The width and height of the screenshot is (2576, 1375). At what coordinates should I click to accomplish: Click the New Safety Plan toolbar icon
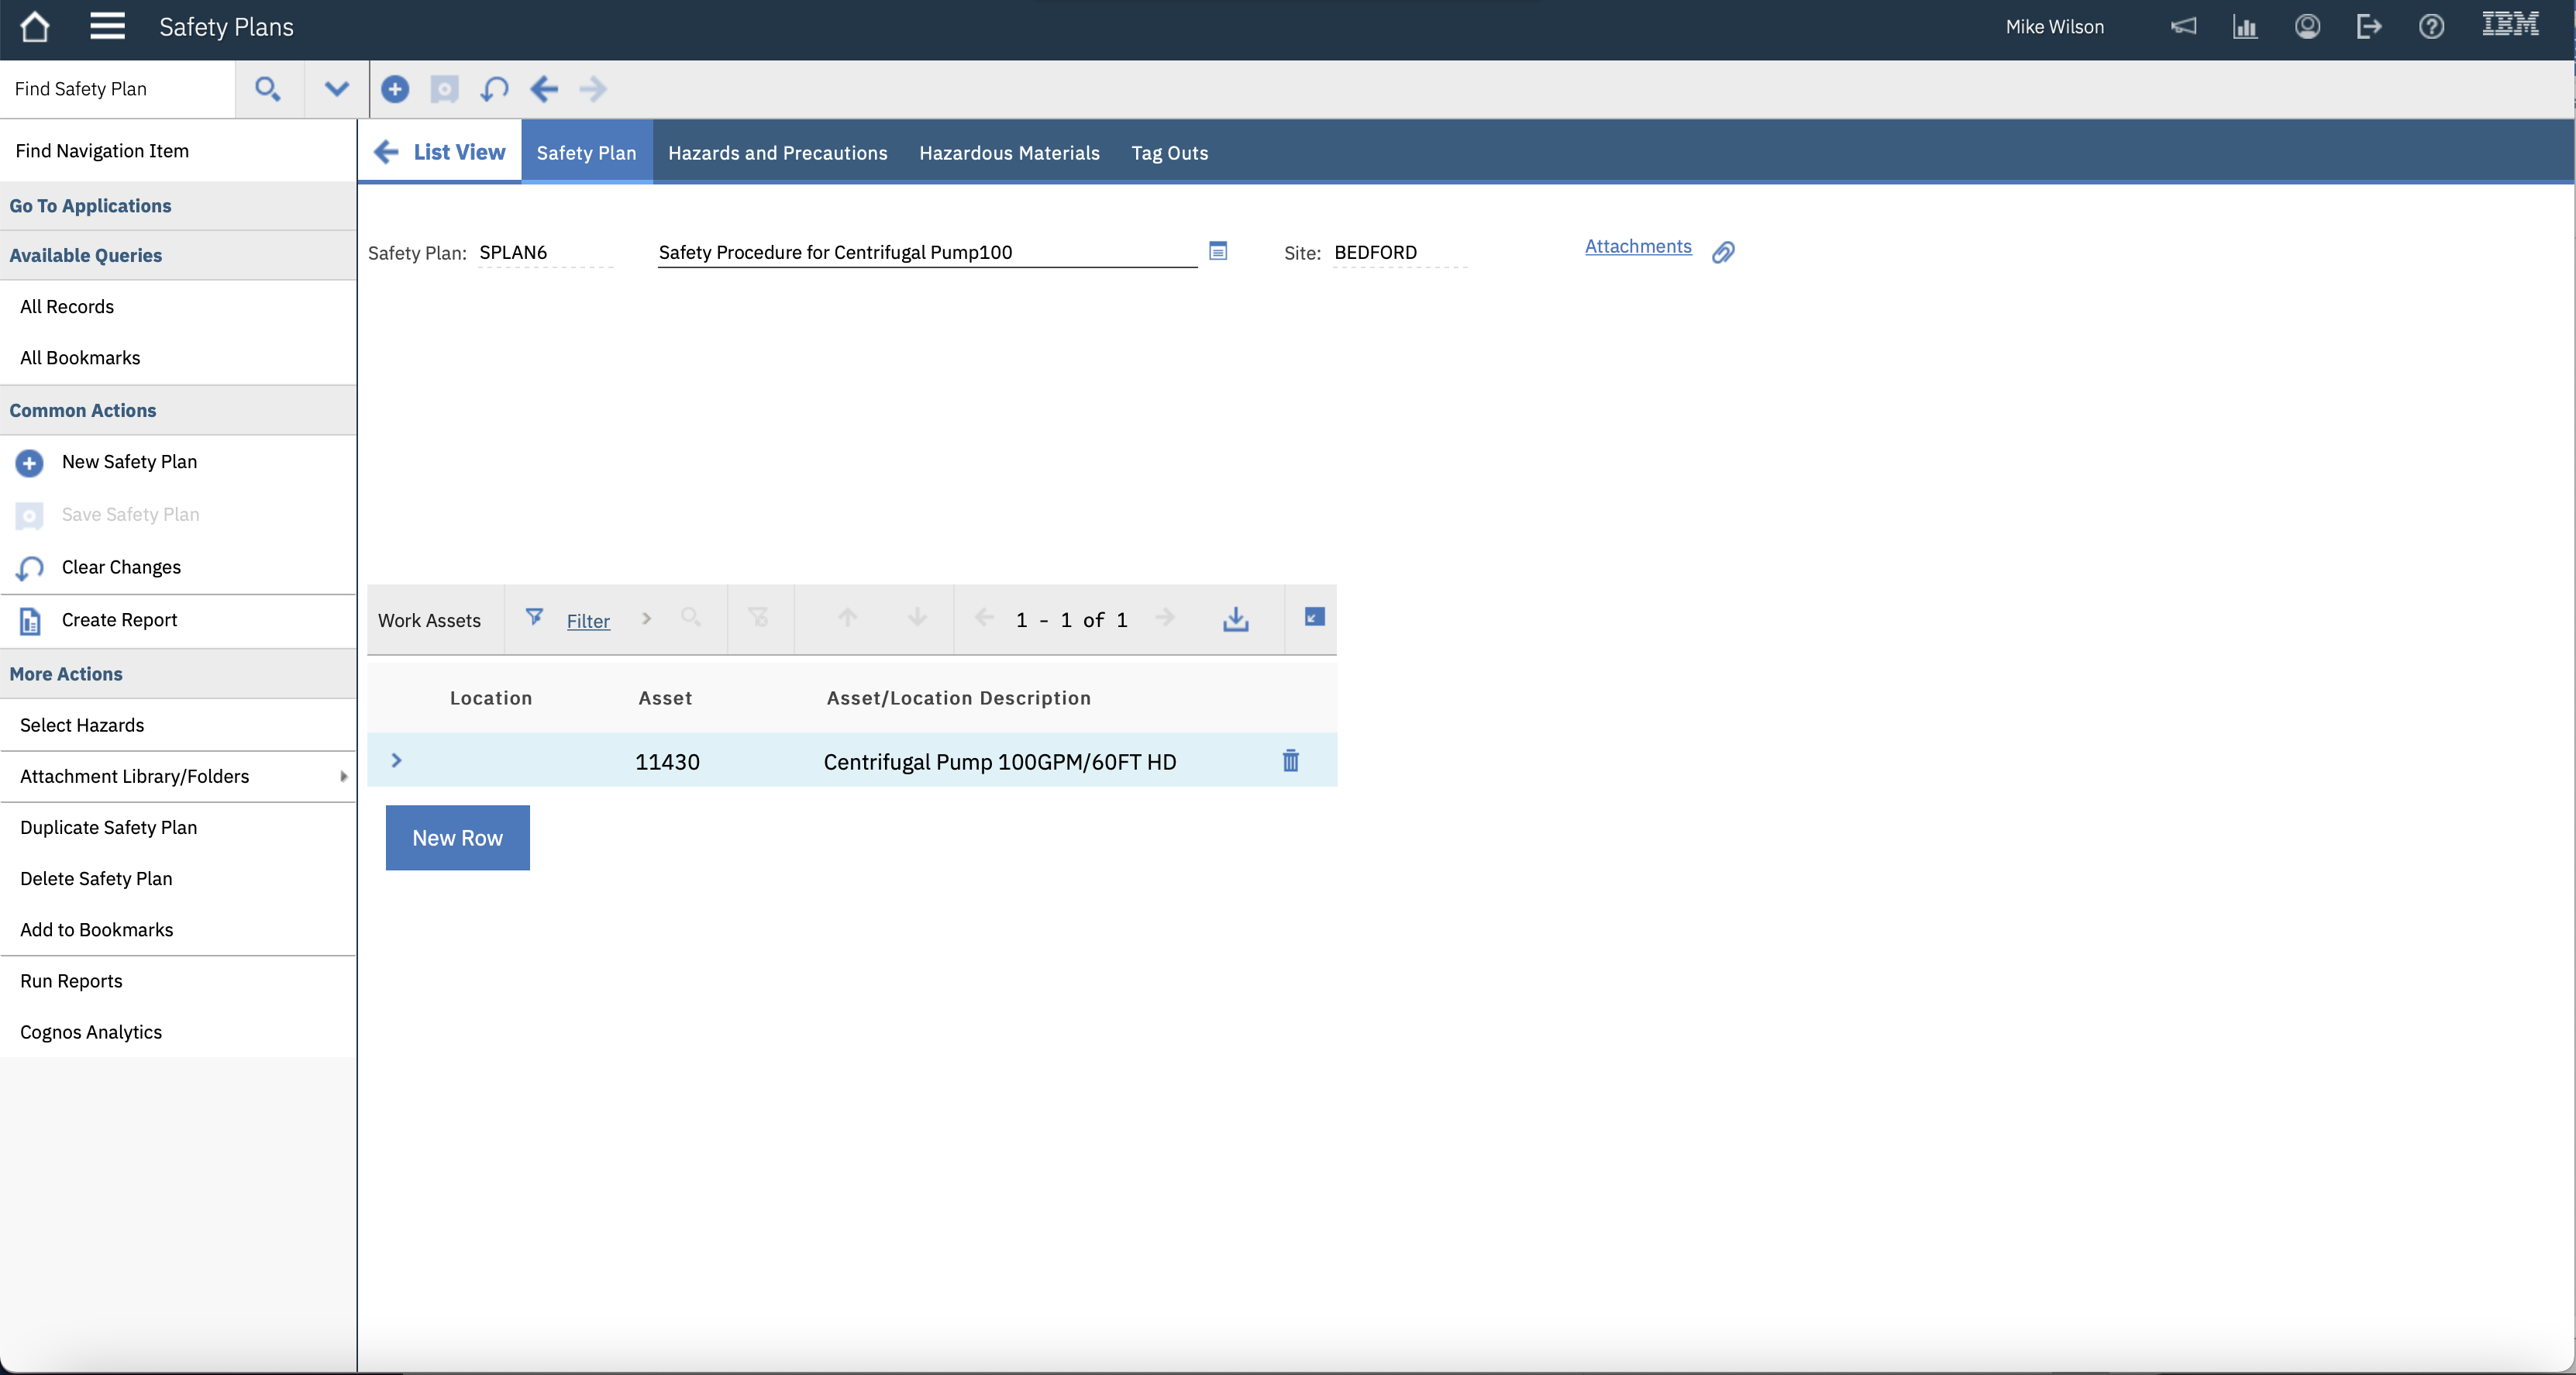coord(395,89)
